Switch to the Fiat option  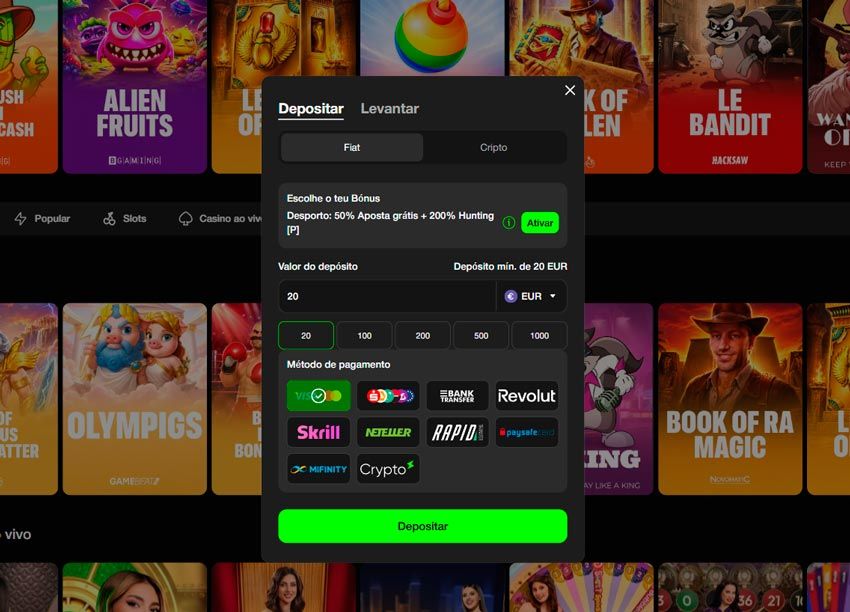(x=352, y=147)
